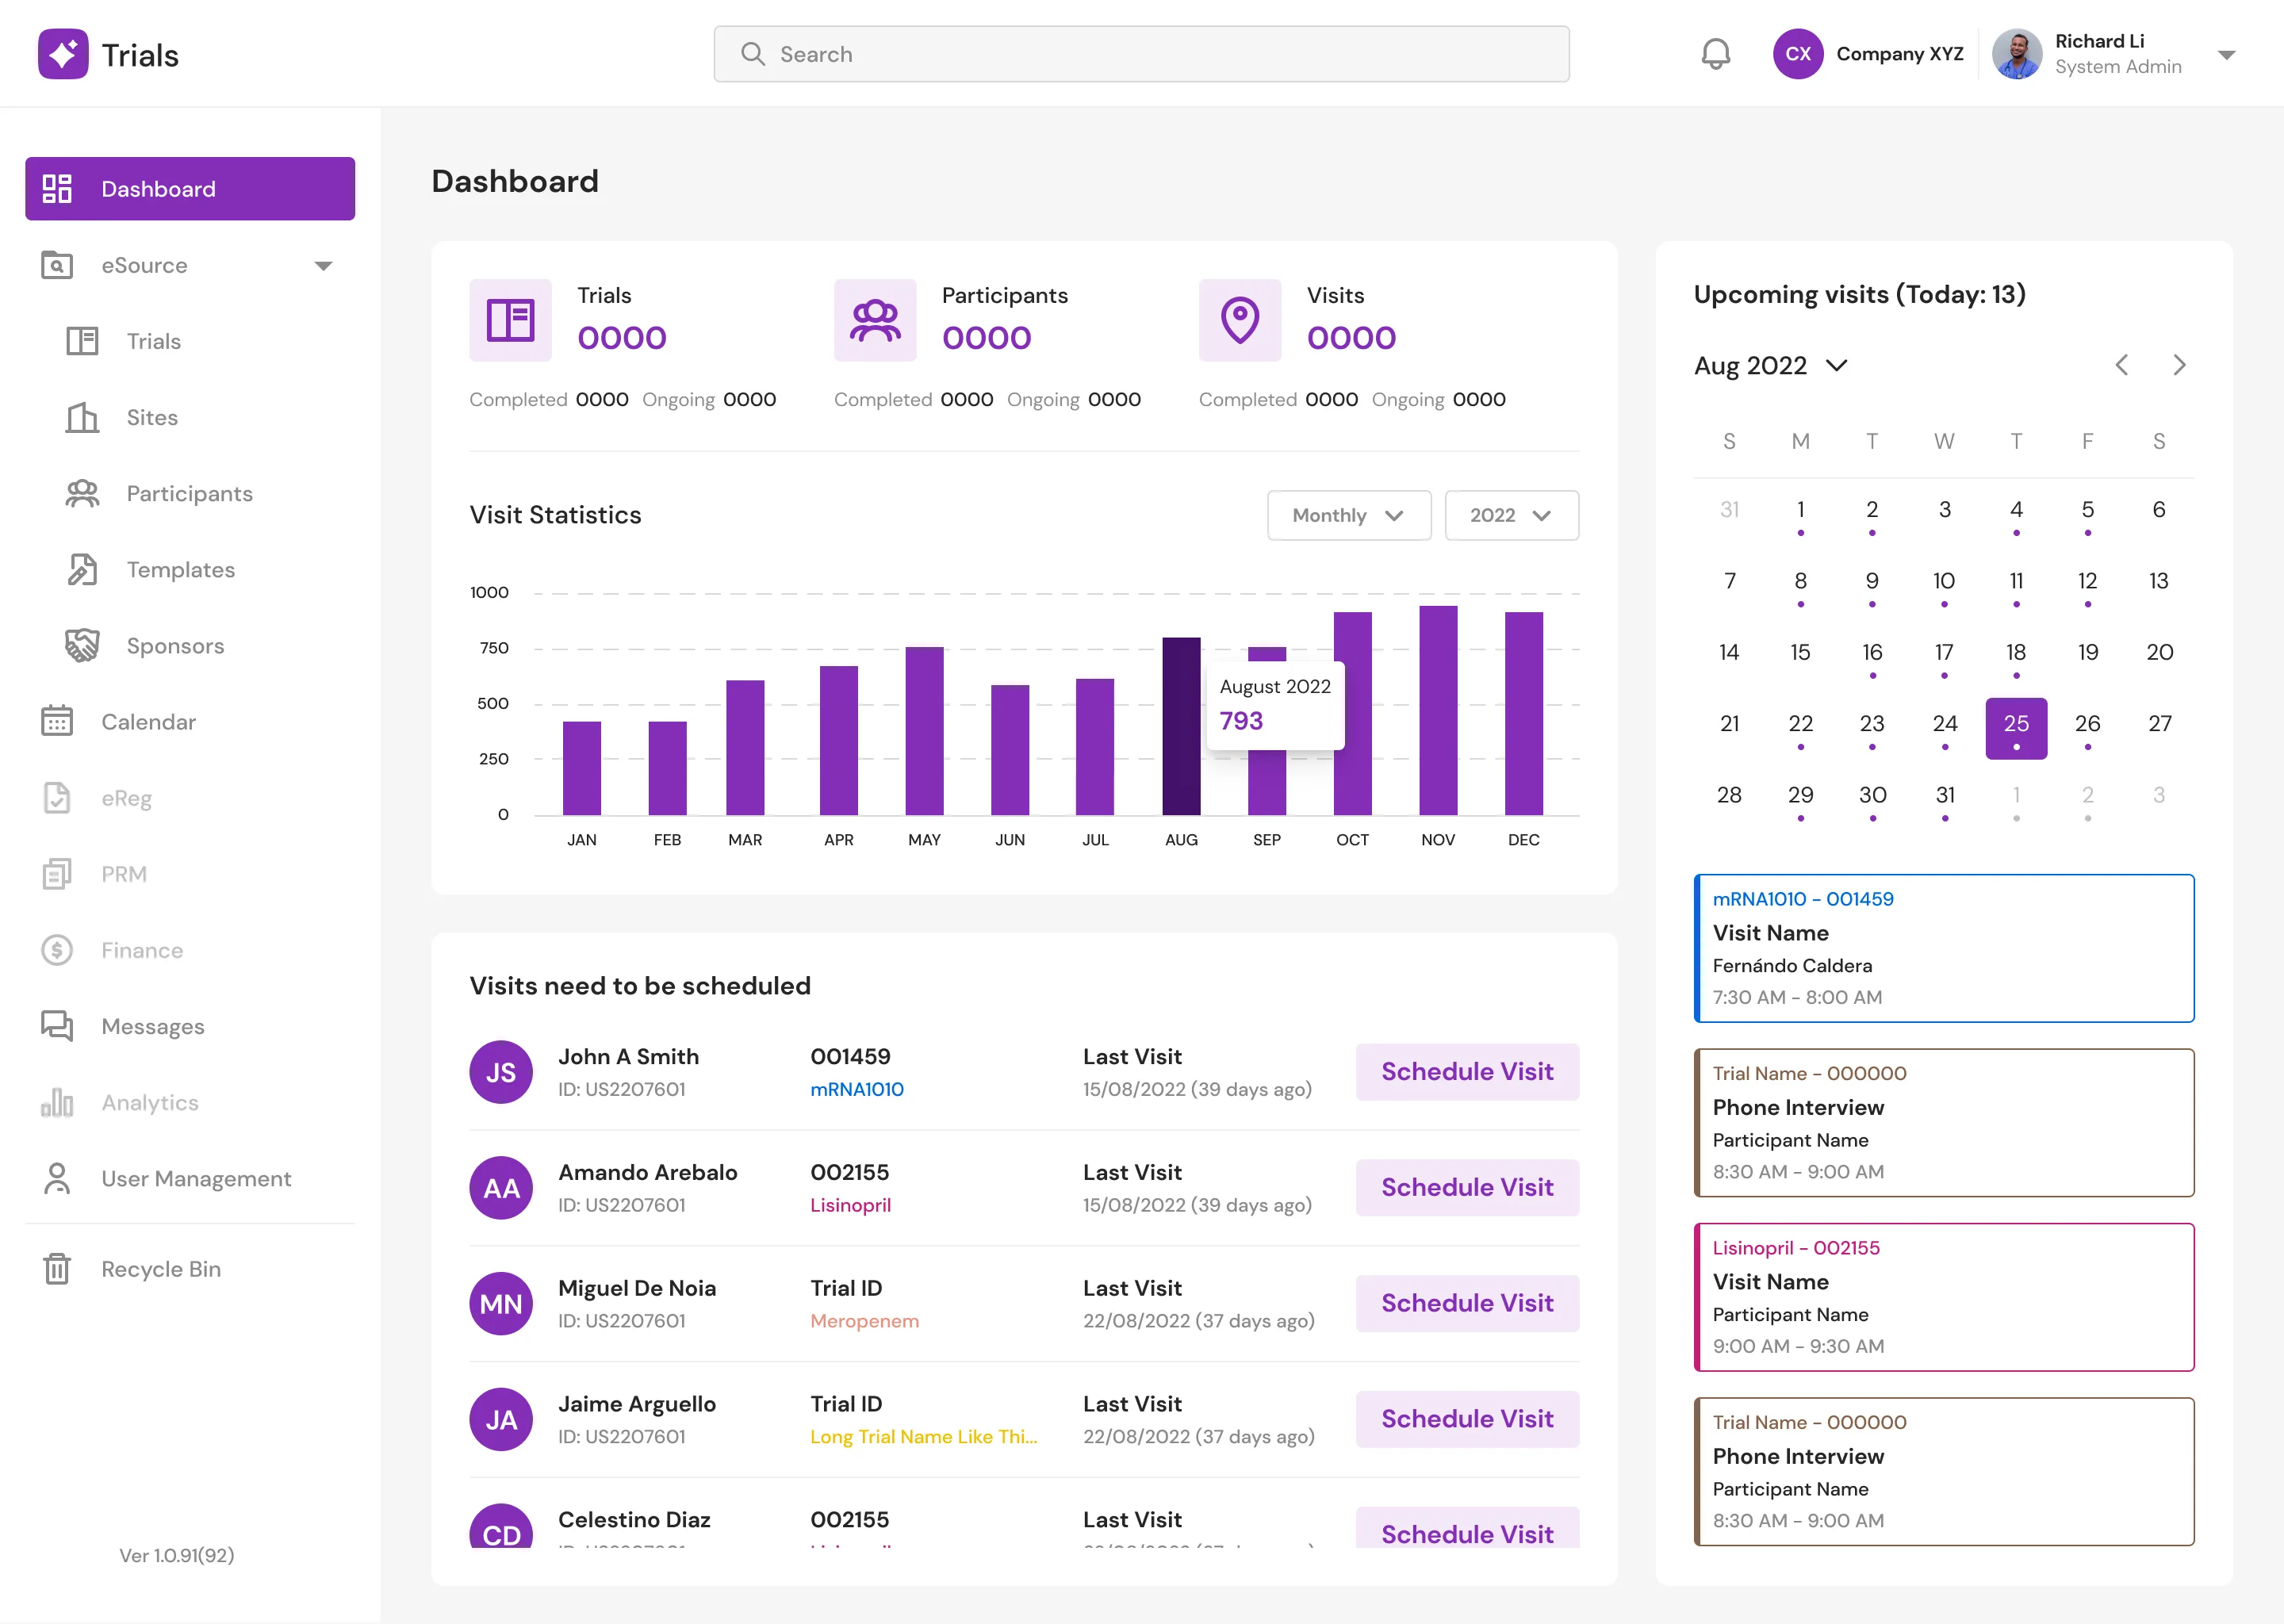Click the Search input field
This screenshot has height=1624, width=2284.
1141,54
